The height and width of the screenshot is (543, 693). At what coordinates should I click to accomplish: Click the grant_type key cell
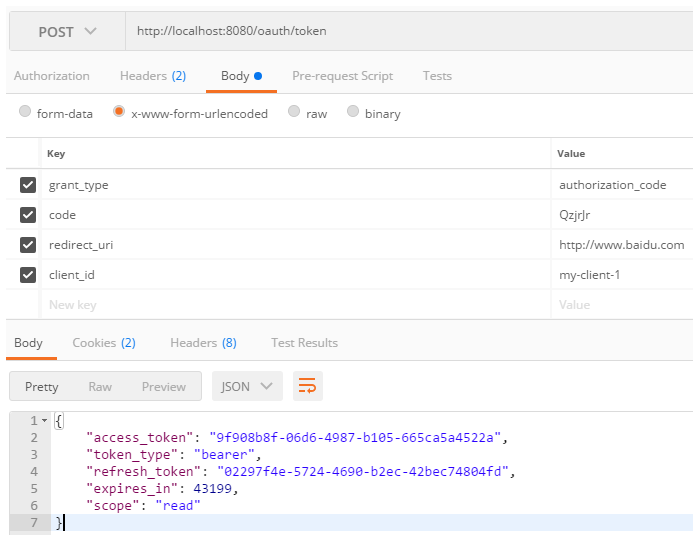click(296, 185)
